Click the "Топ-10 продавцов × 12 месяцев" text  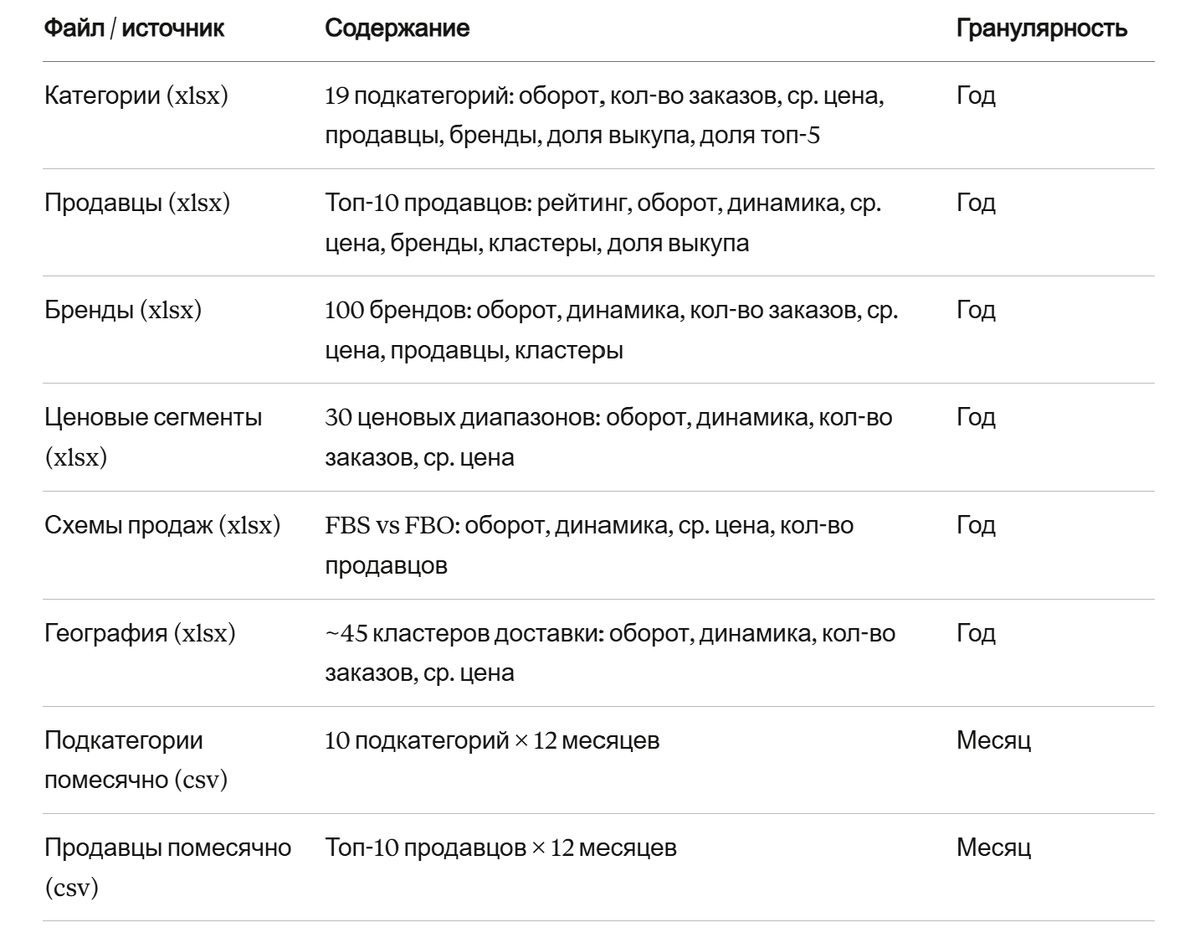pos(501,848)
